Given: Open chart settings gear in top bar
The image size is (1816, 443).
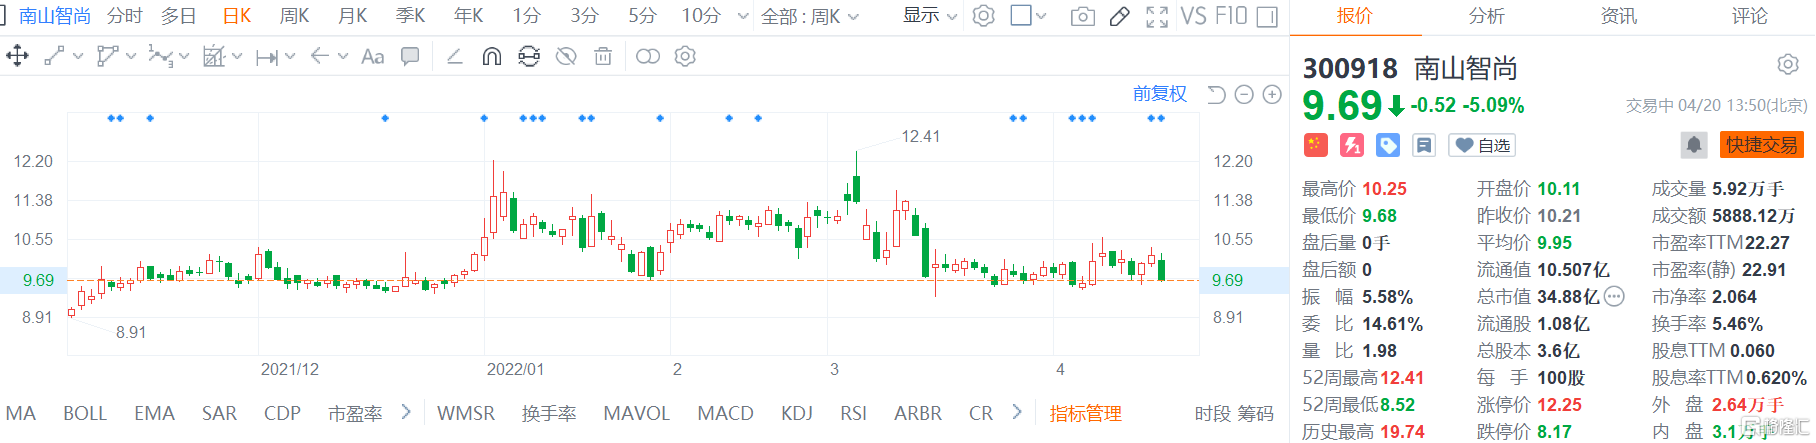Looking at the screenshot, I should (x=984, y=16).
